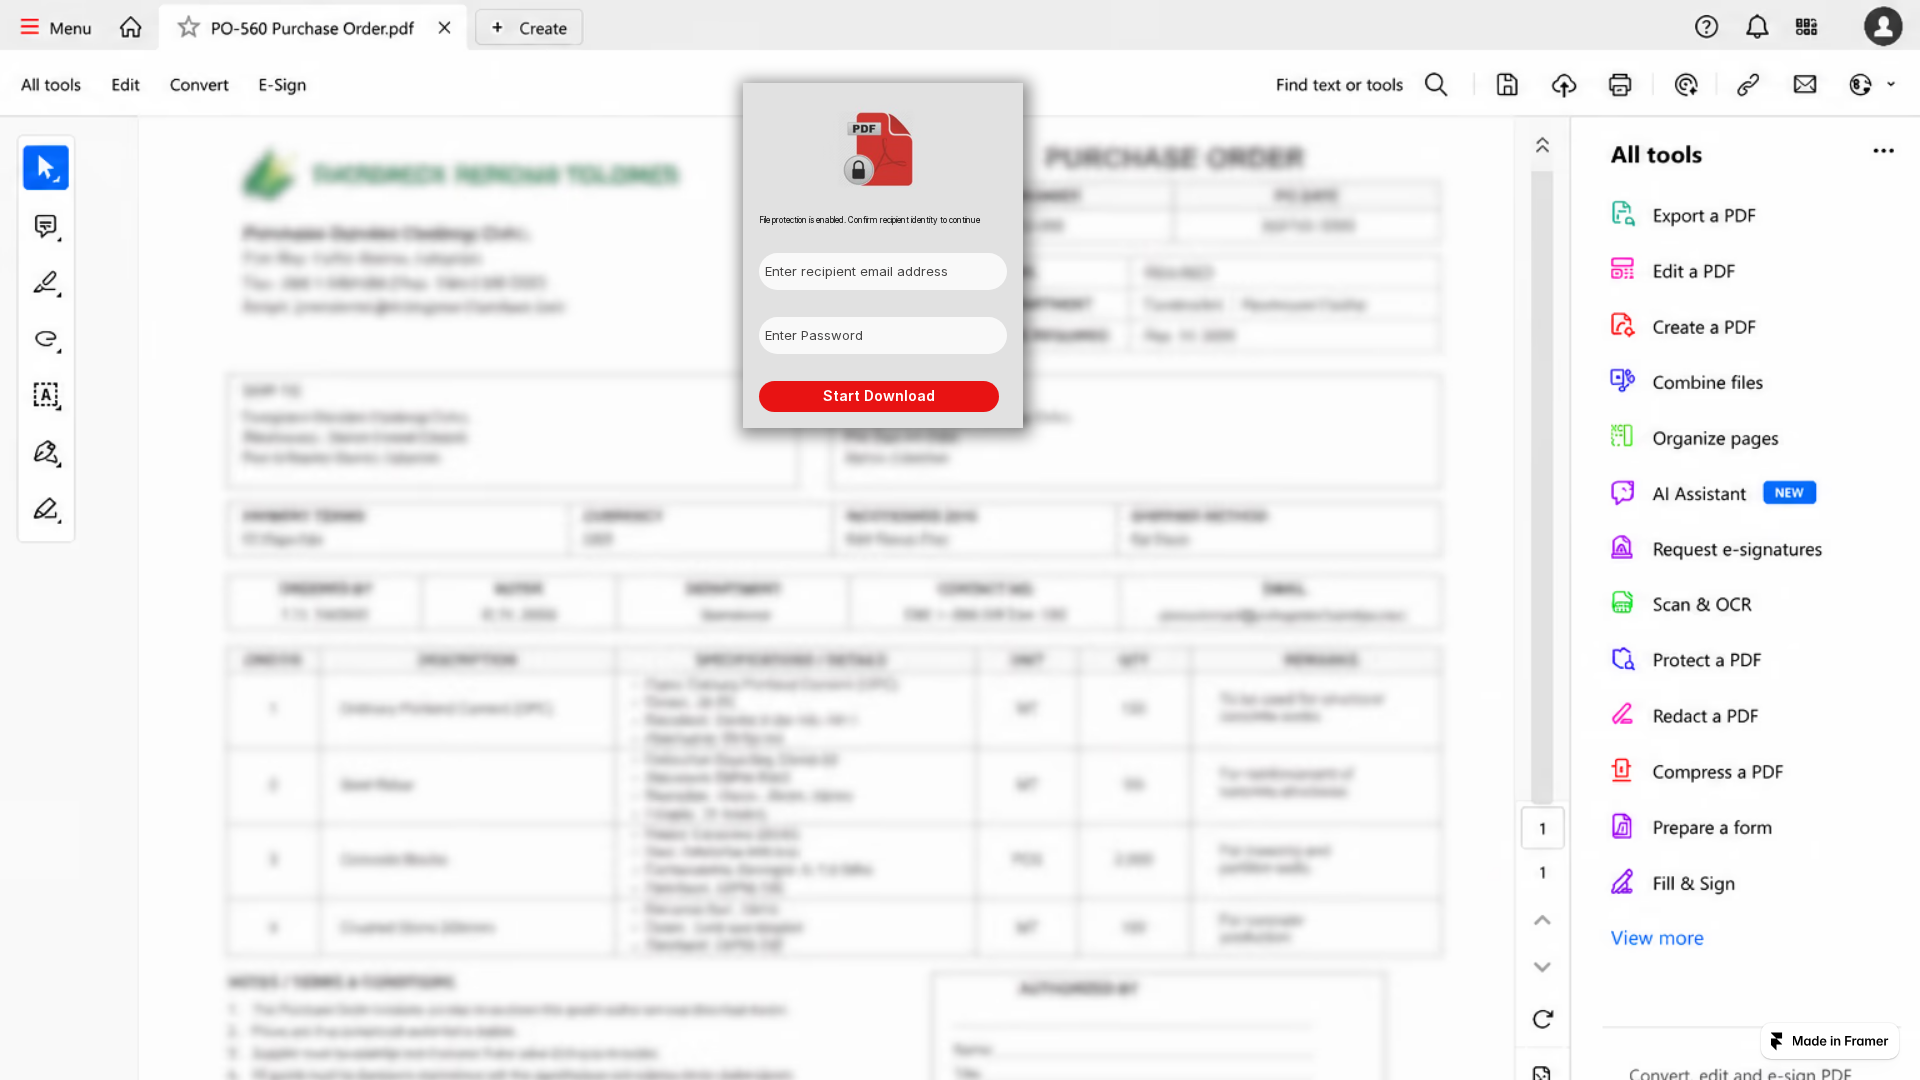Screen dimensions: 1920x1080
Task: Open the comment tool in left toolbar
Action: pos(46,227)
